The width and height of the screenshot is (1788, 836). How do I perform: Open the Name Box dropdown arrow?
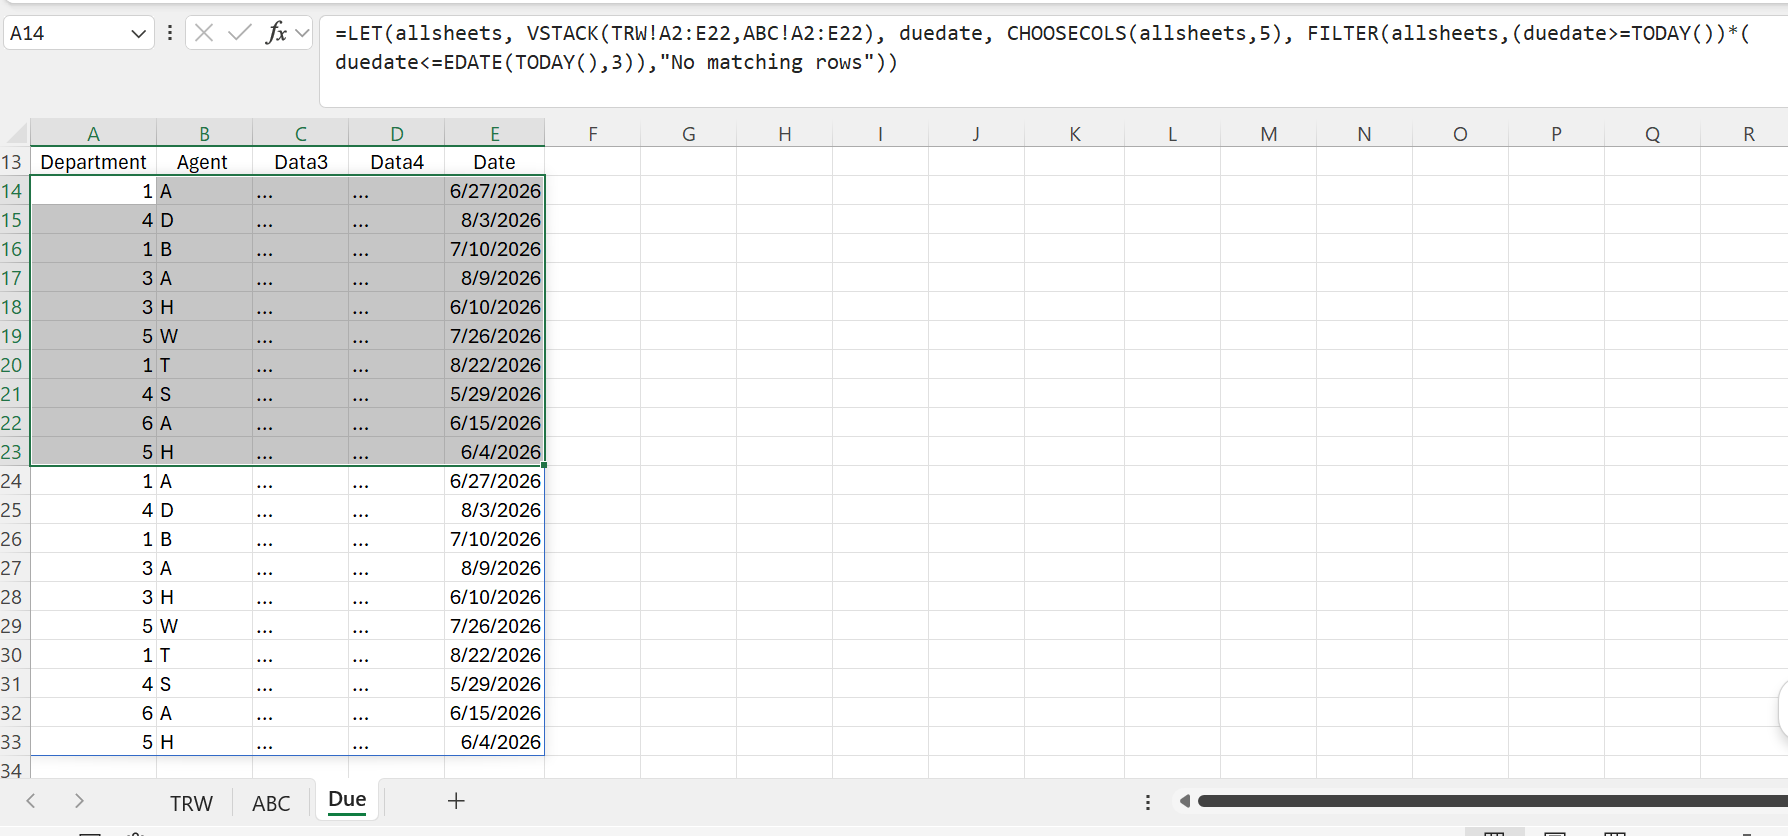(x=138, y=33)
